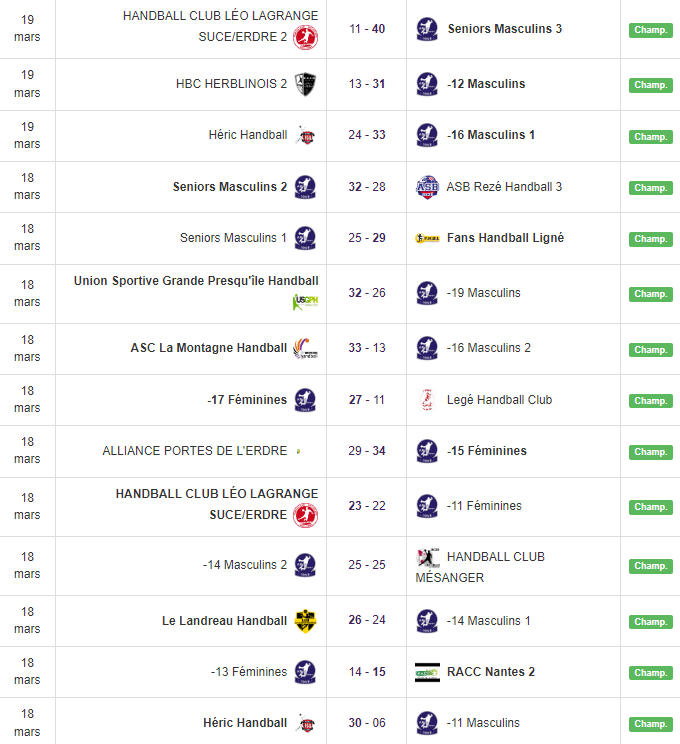Click the ASB Rezé Handball 3 logo
680x744 pixels.
point(427,187)
